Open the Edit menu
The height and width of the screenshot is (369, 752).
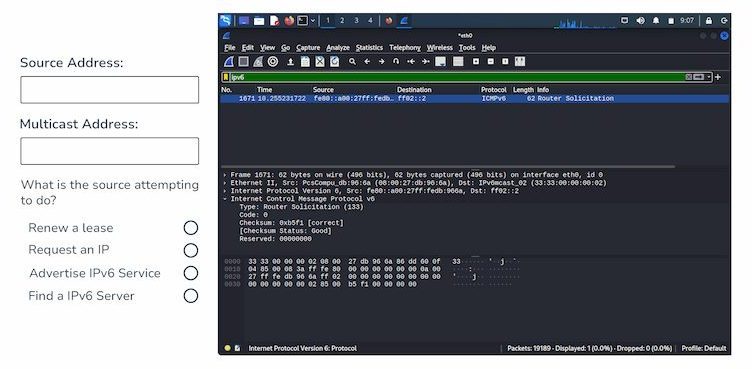pos(247,48)
